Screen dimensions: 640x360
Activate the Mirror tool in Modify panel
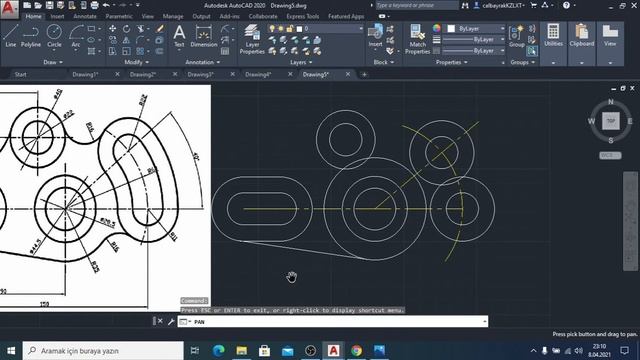[126, 40]
